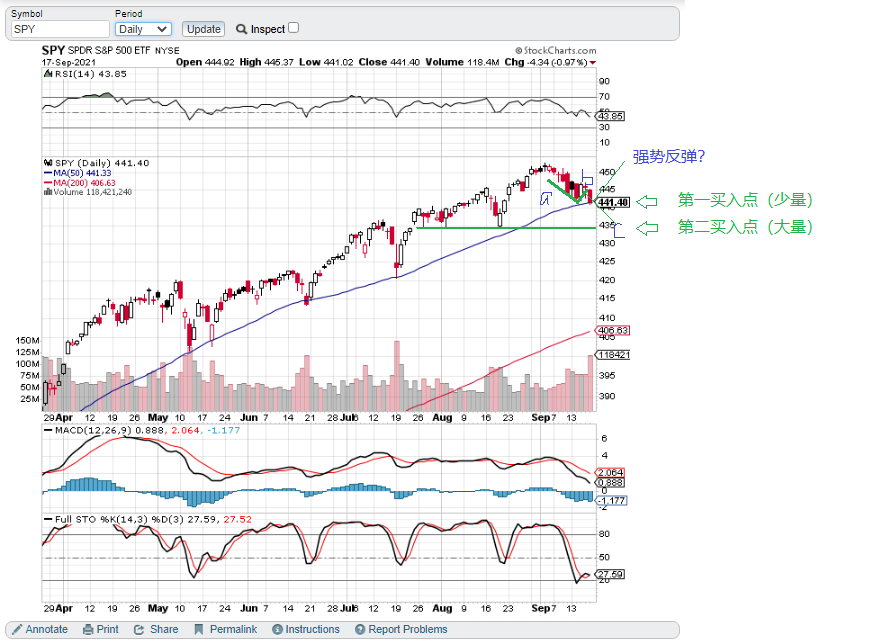869x640 pixels.
Task: Click the green arrow beside 第一买入点
Action: click(x=649, y=200)
